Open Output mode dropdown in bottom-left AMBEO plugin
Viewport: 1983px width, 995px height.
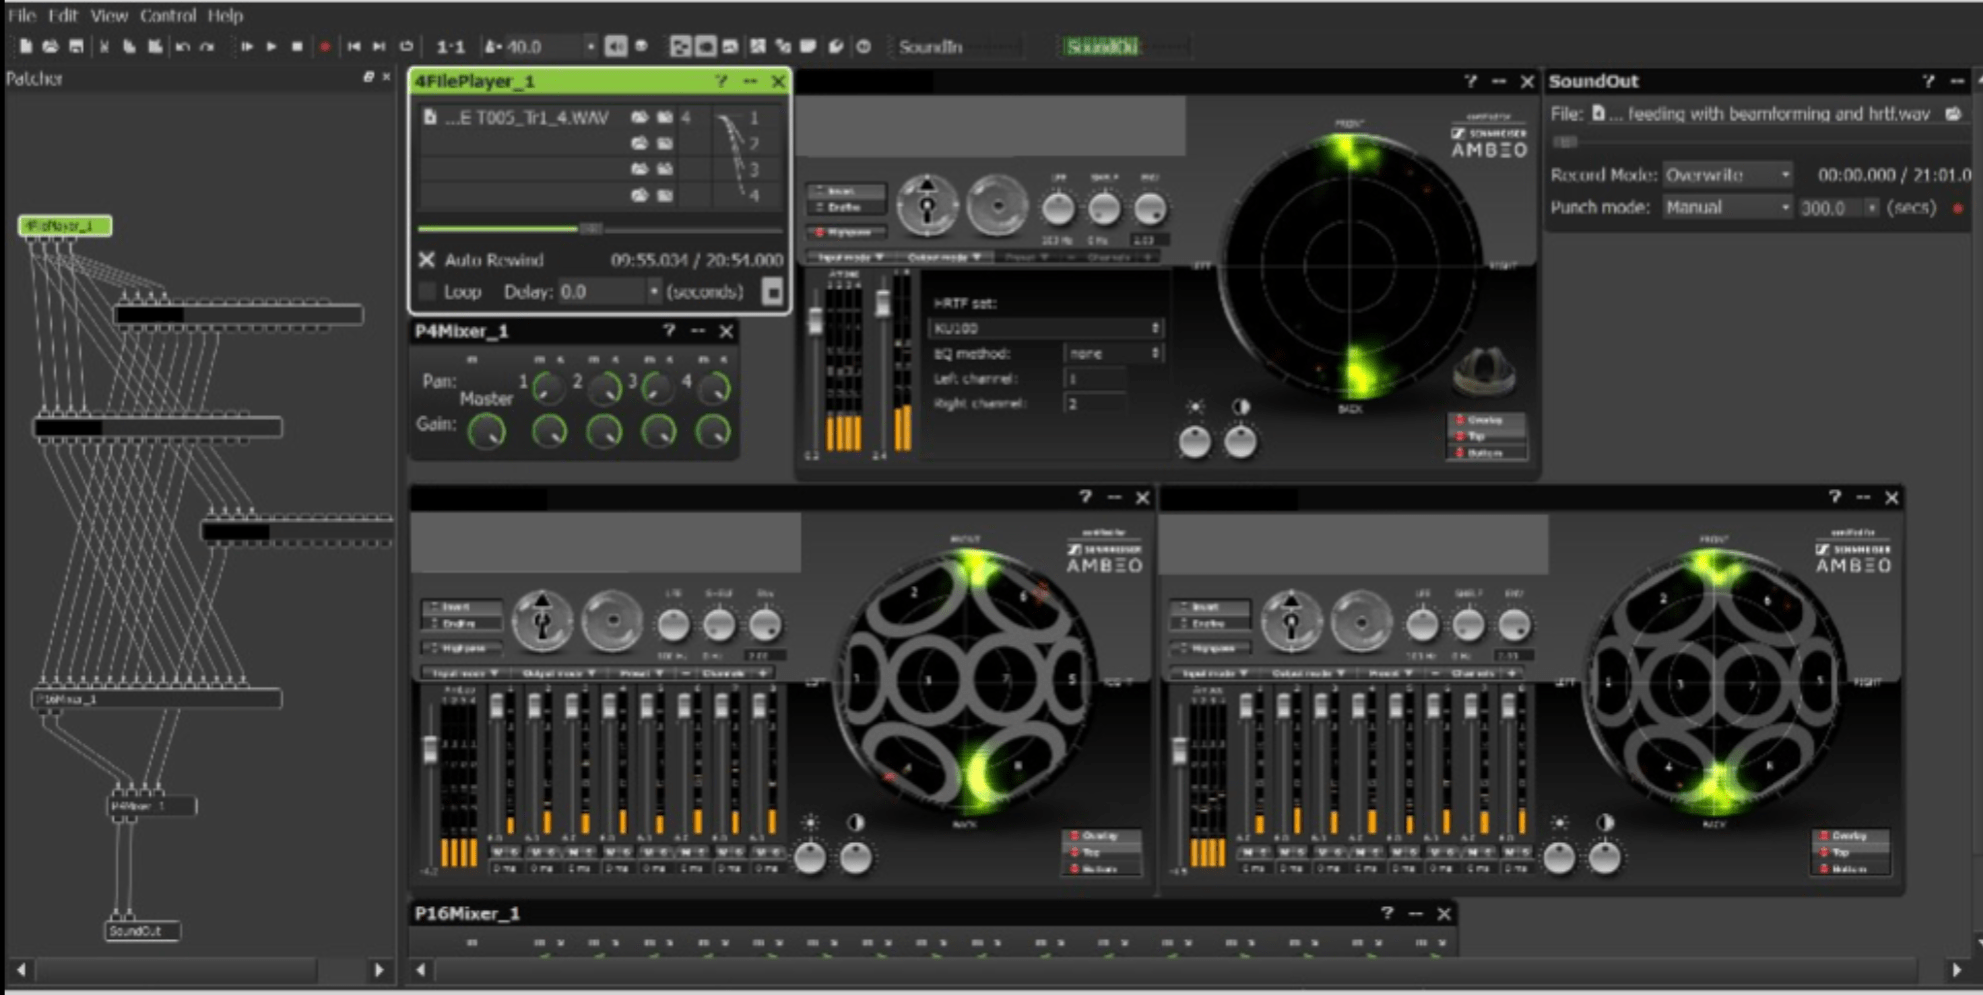(559, 673)
